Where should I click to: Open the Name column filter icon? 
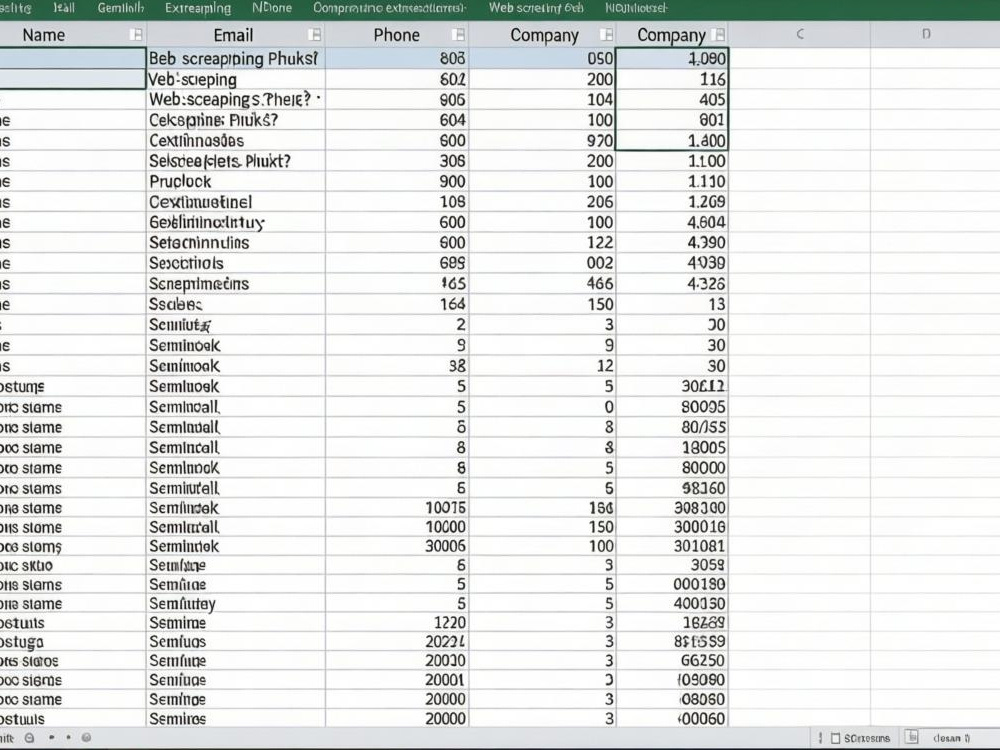[x=136, y=34]
